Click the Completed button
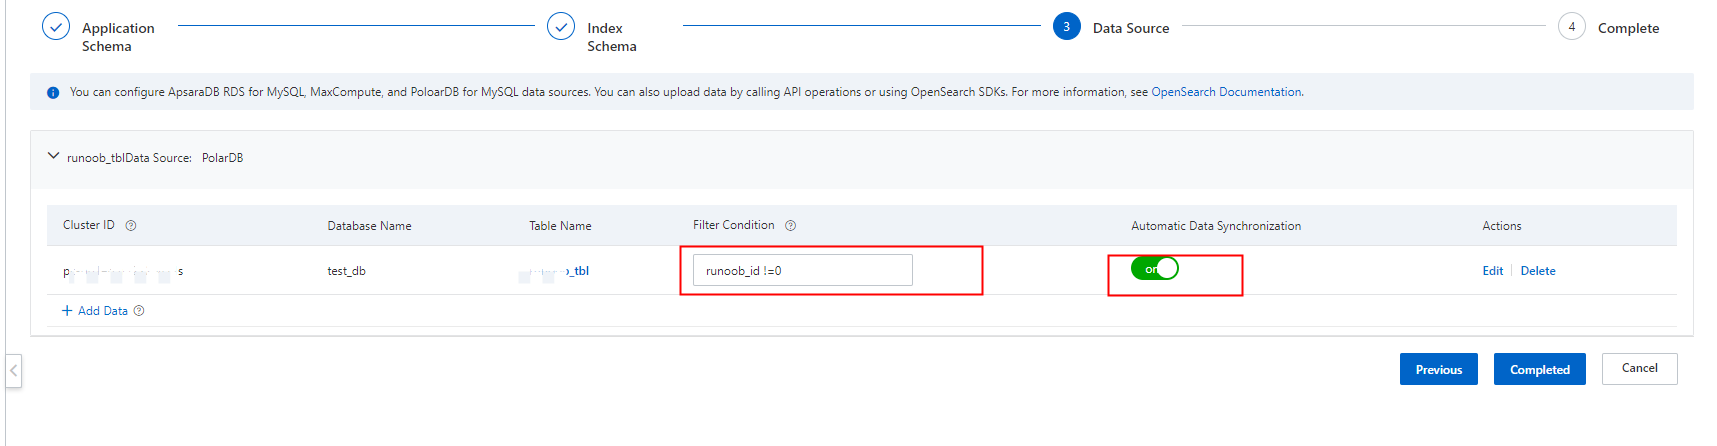This screenshot has height=446, width=1717. [x=1539, y=369]
